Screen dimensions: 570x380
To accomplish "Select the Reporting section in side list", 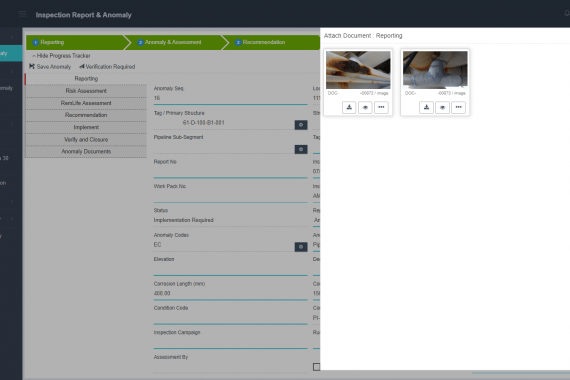I will 86,79.
